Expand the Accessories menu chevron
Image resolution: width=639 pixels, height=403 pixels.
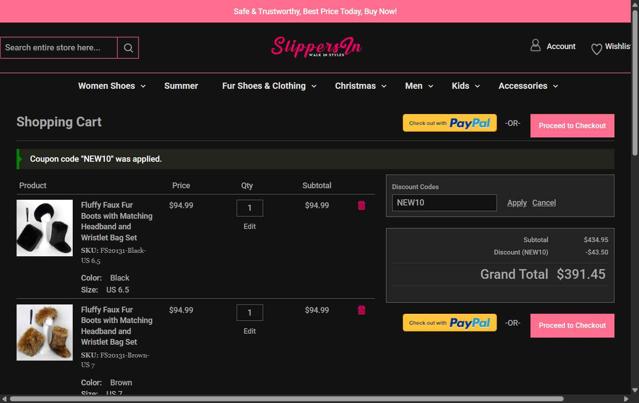click(555, 86)
